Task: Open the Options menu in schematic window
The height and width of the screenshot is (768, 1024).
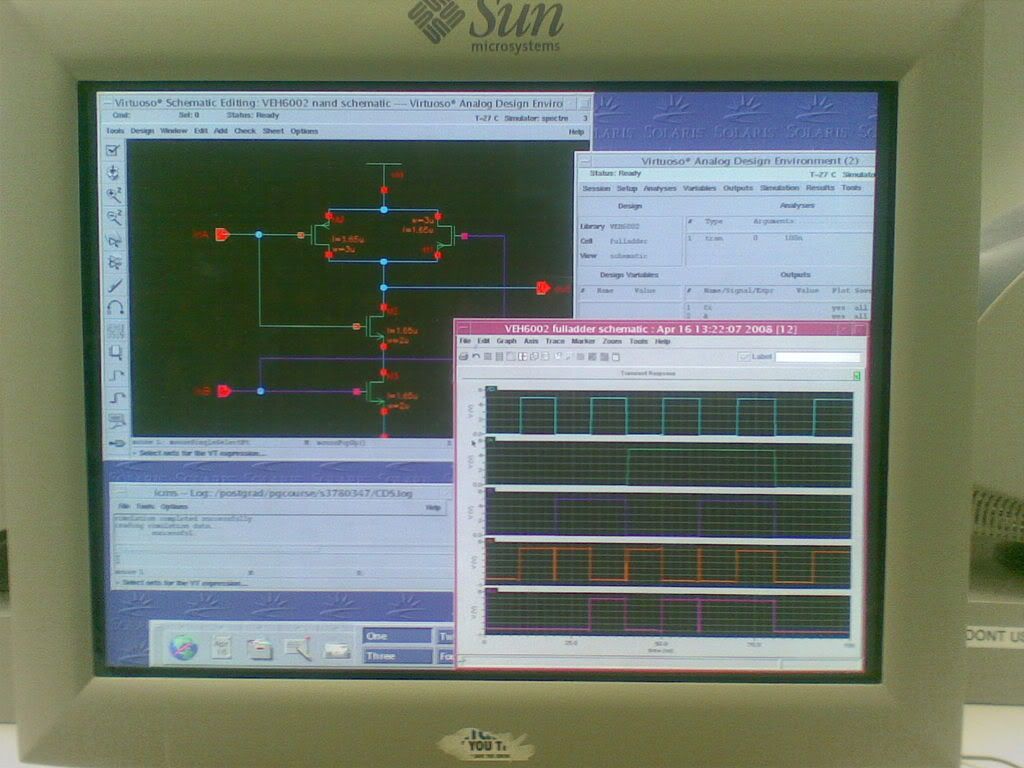Action: coord(304,131)
